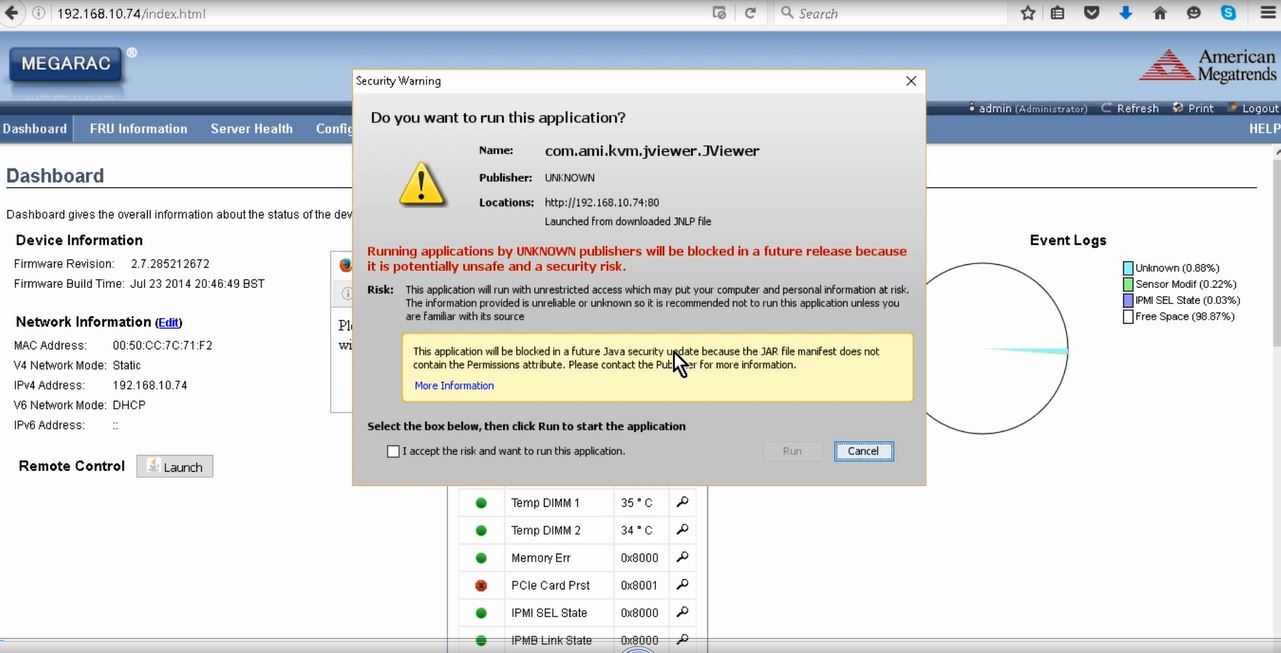Viewport: 1281px width, 653px height.
Task: Open sensor details for Temp DIMM 1 magnifier
Action: click(682, 502)
